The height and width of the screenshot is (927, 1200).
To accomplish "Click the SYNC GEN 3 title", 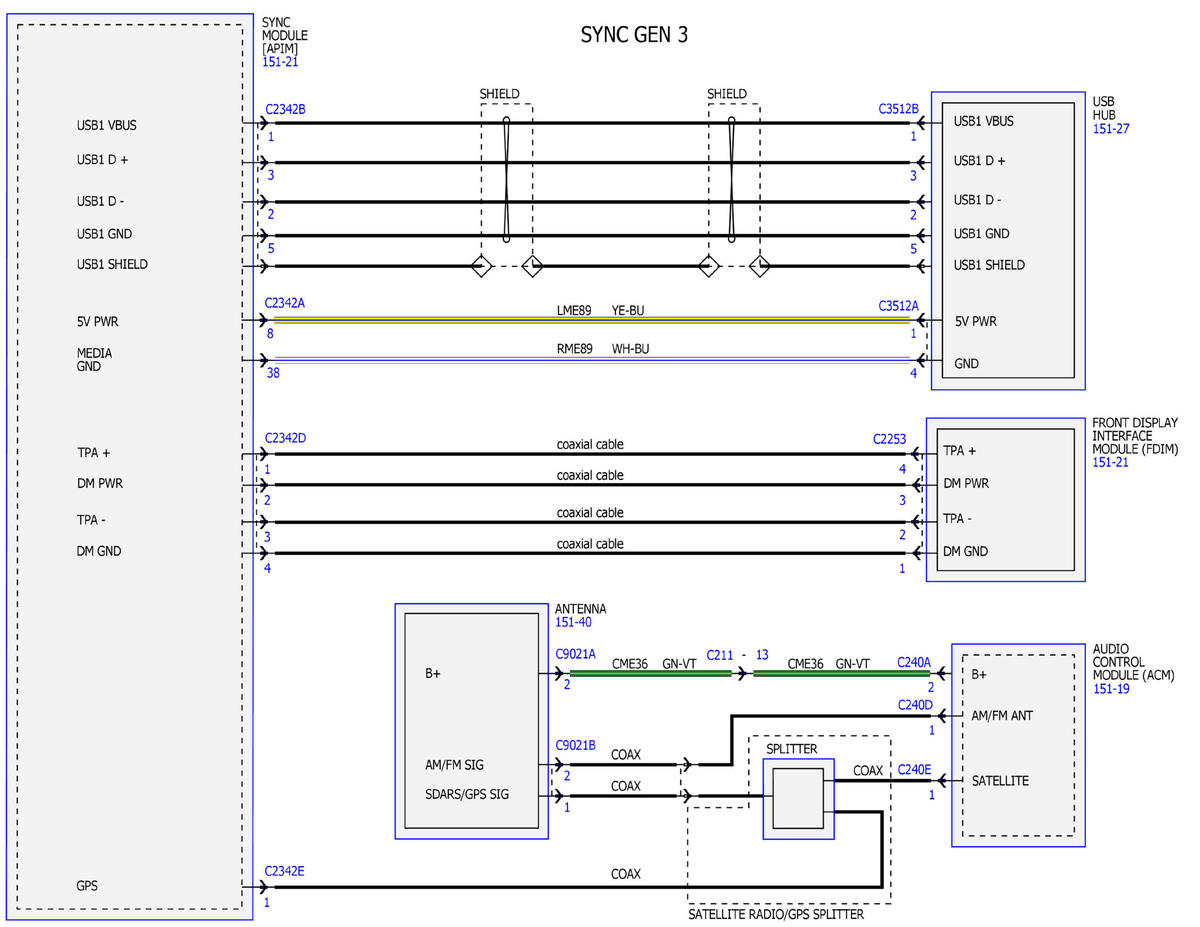I will click(634, 35).
